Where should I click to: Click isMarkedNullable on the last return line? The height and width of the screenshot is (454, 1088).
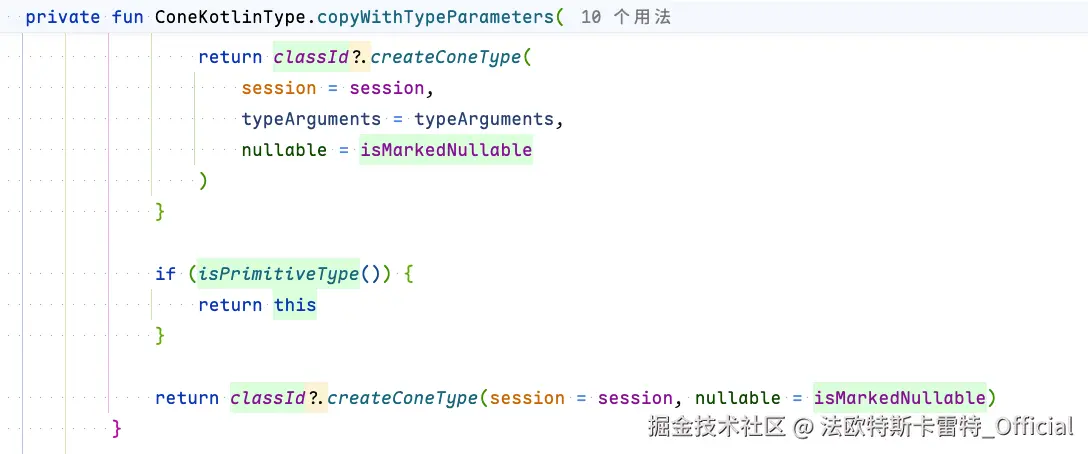click(x=900, y=398)
